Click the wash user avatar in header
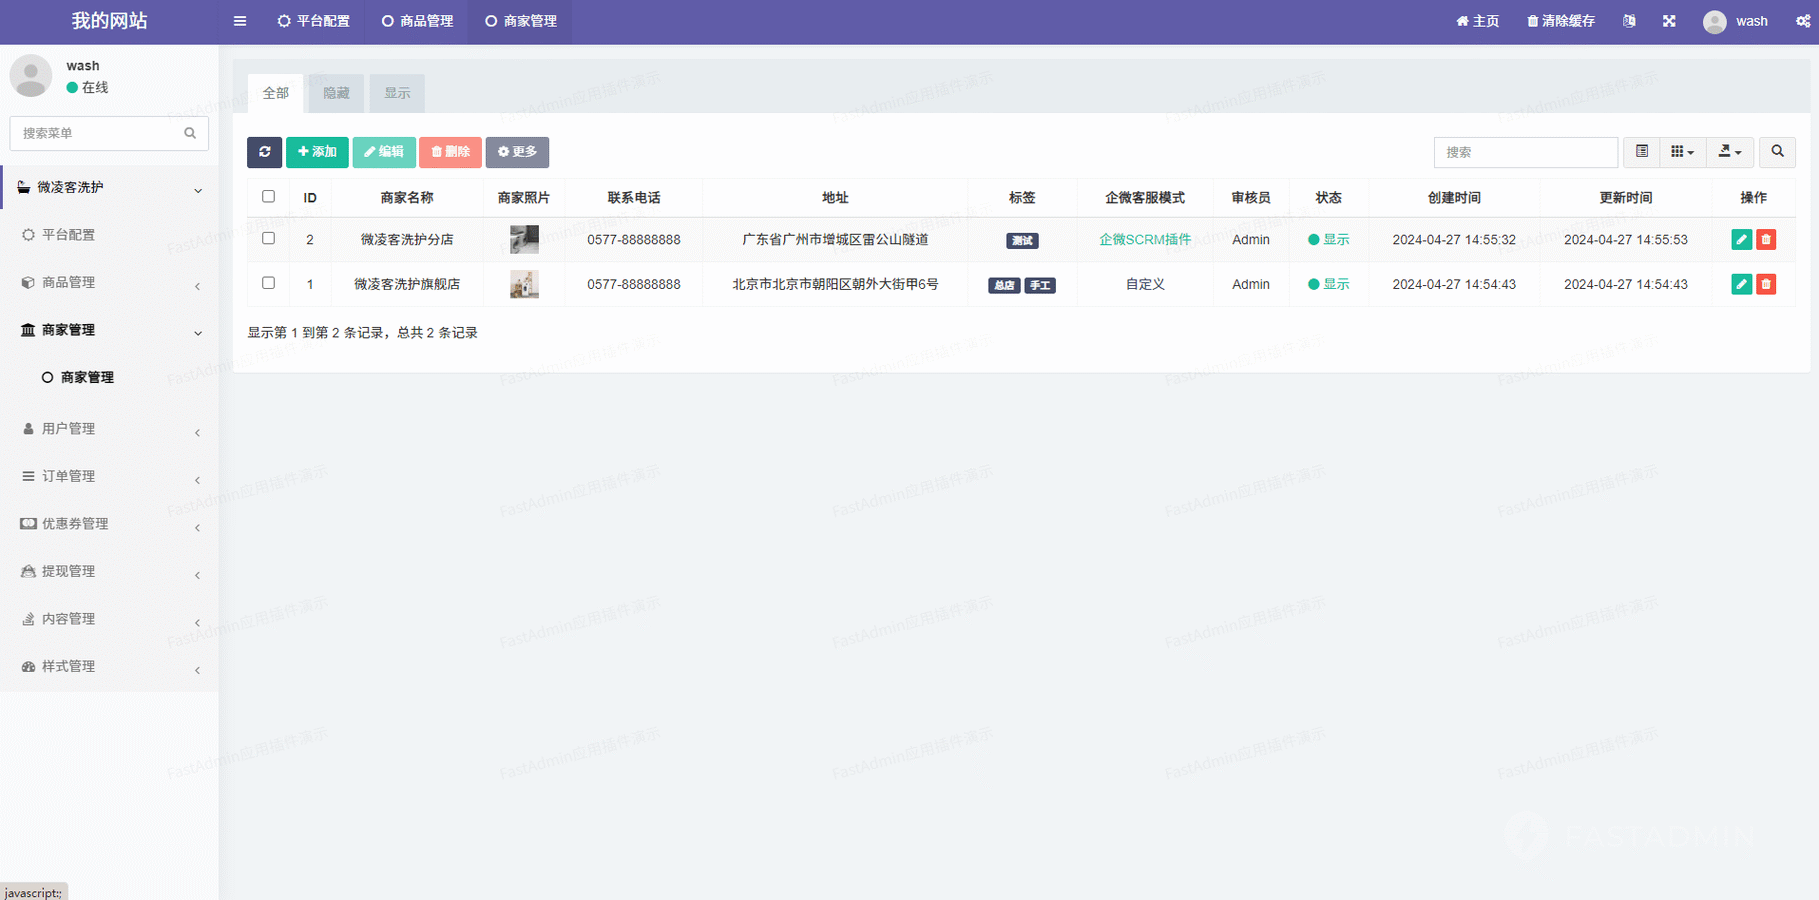The height and width of the screenshot is (900, 1819). [1714, 21]
